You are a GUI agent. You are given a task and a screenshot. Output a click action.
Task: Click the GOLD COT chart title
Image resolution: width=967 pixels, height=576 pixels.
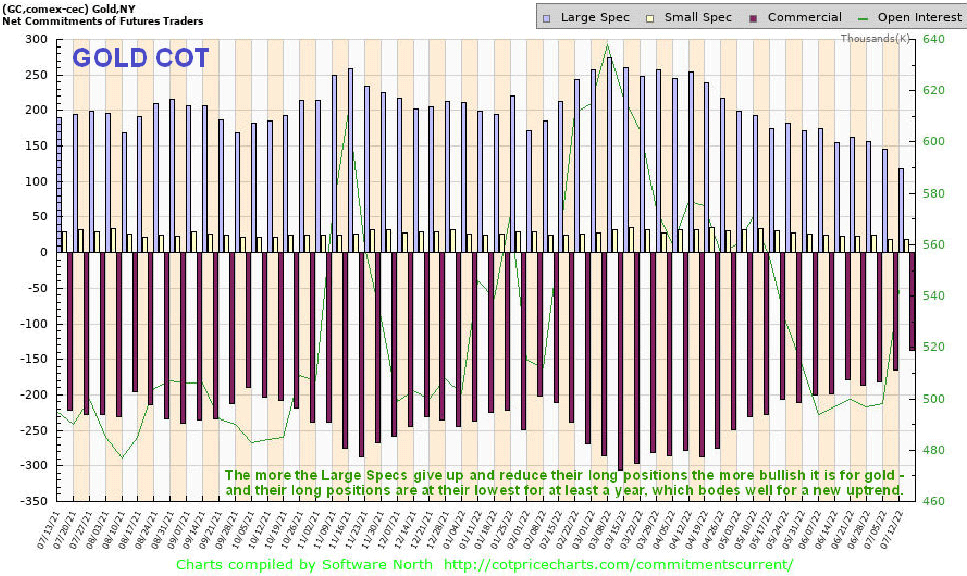141,58
